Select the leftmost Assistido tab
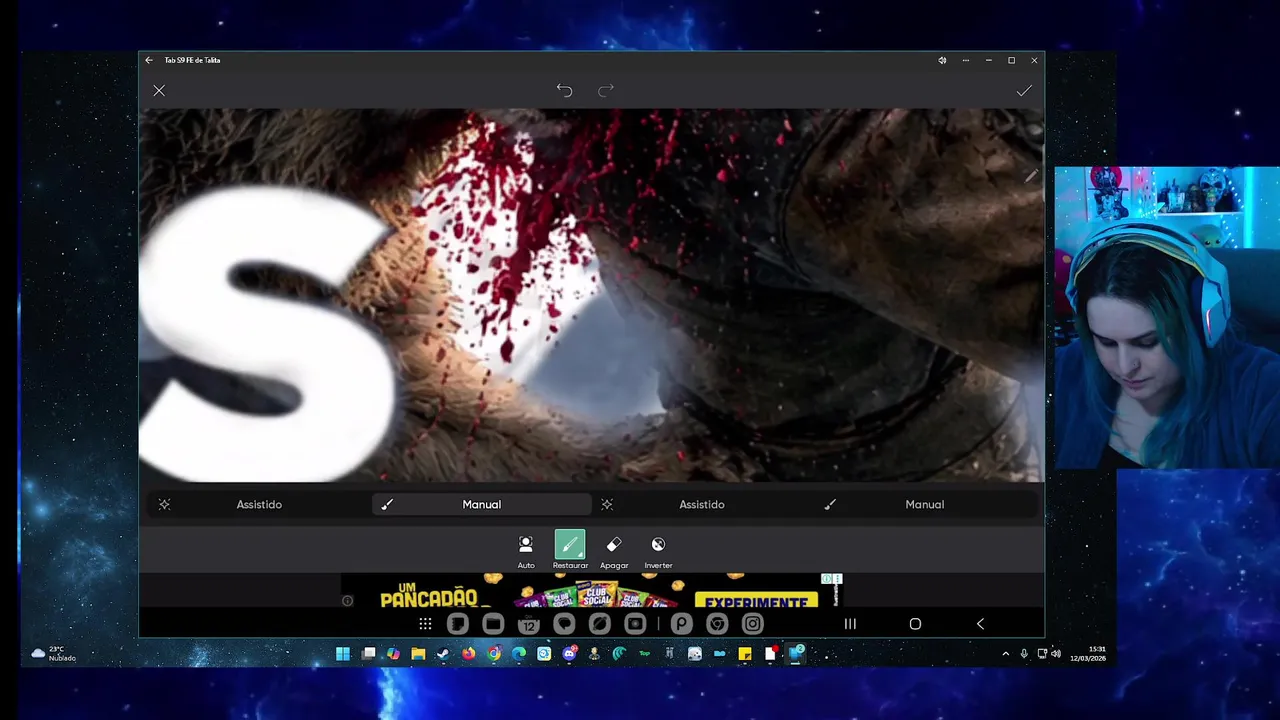The height and width of the screenshot is (720, 1280). [259, 505]
